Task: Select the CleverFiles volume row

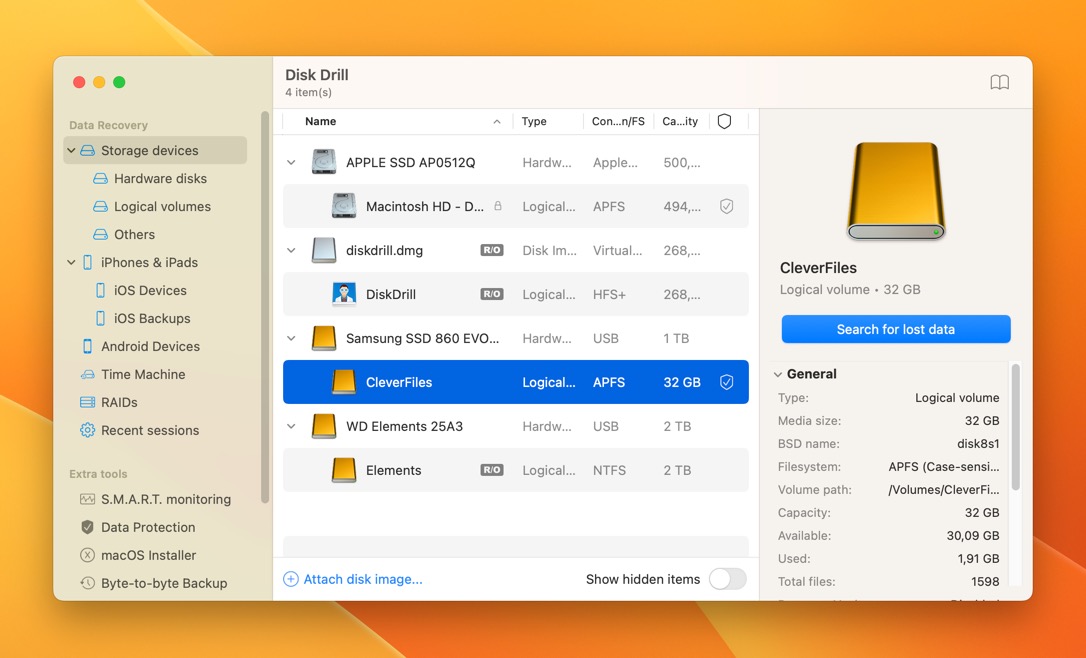Action: (x=516, y=382)
